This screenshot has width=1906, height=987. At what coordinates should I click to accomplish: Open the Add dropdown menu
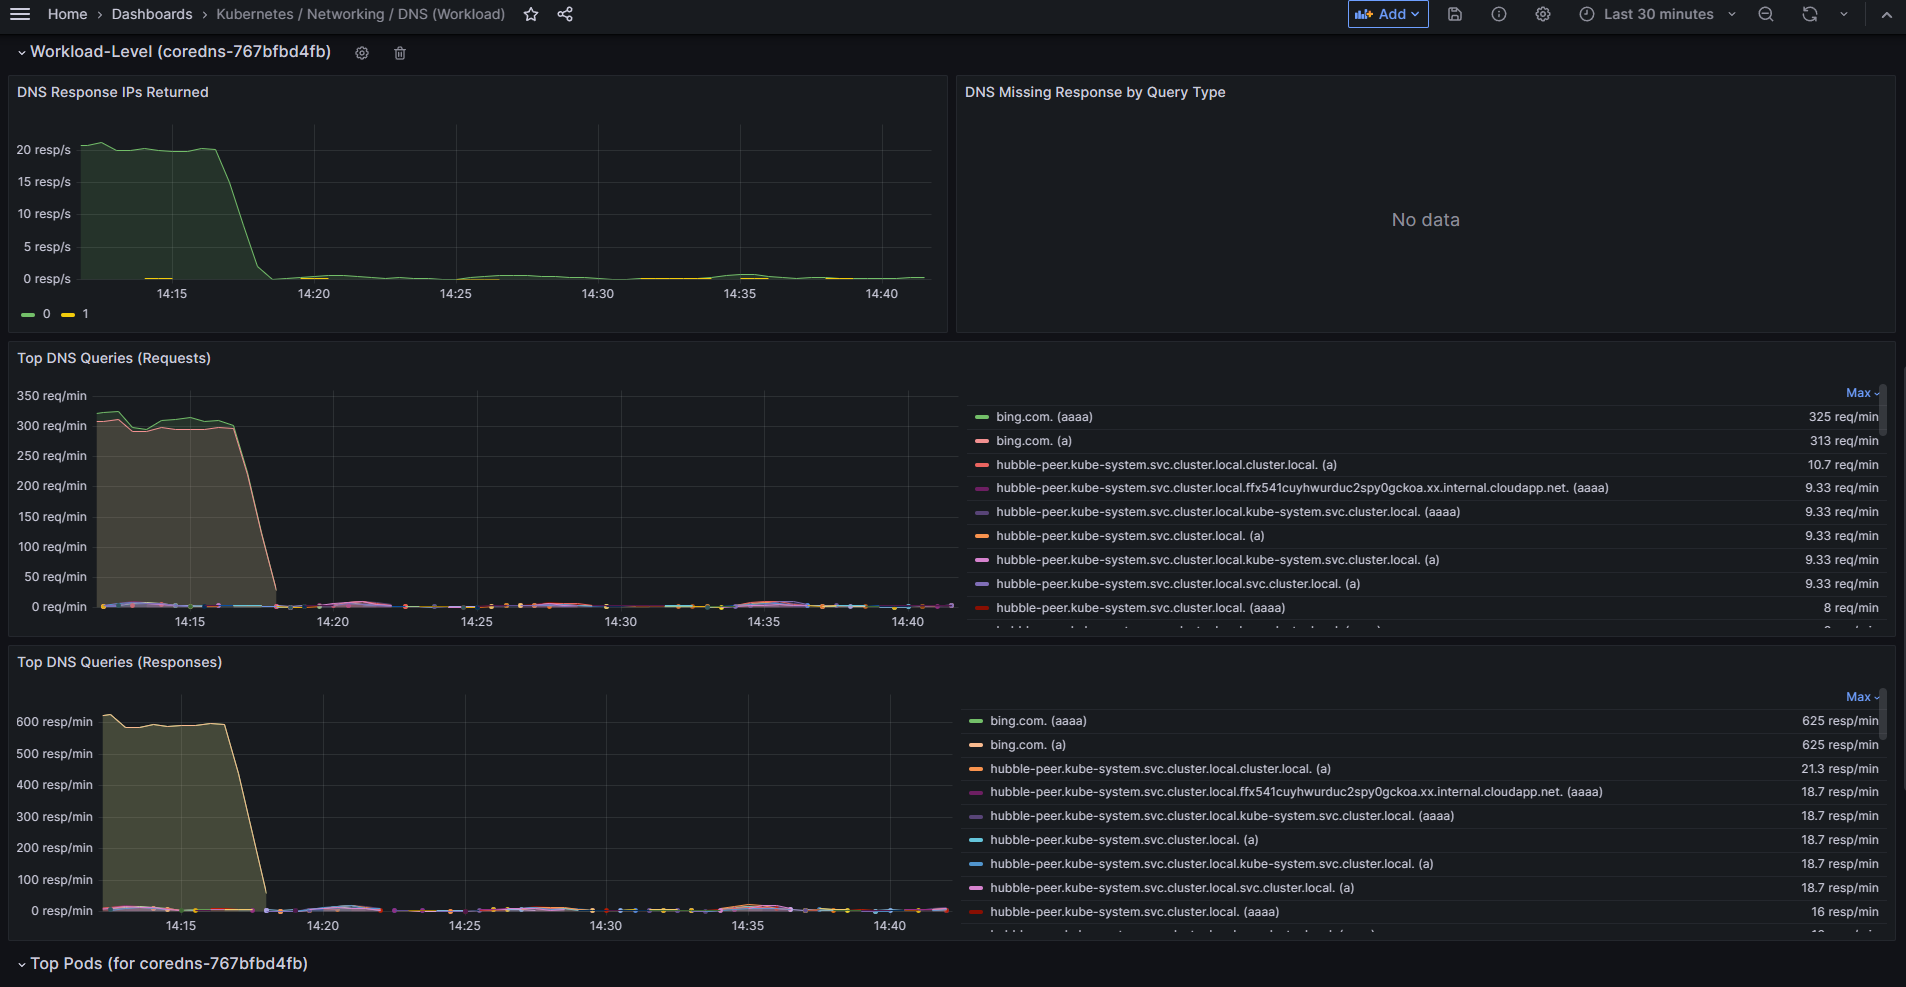tap(1388, 14)
